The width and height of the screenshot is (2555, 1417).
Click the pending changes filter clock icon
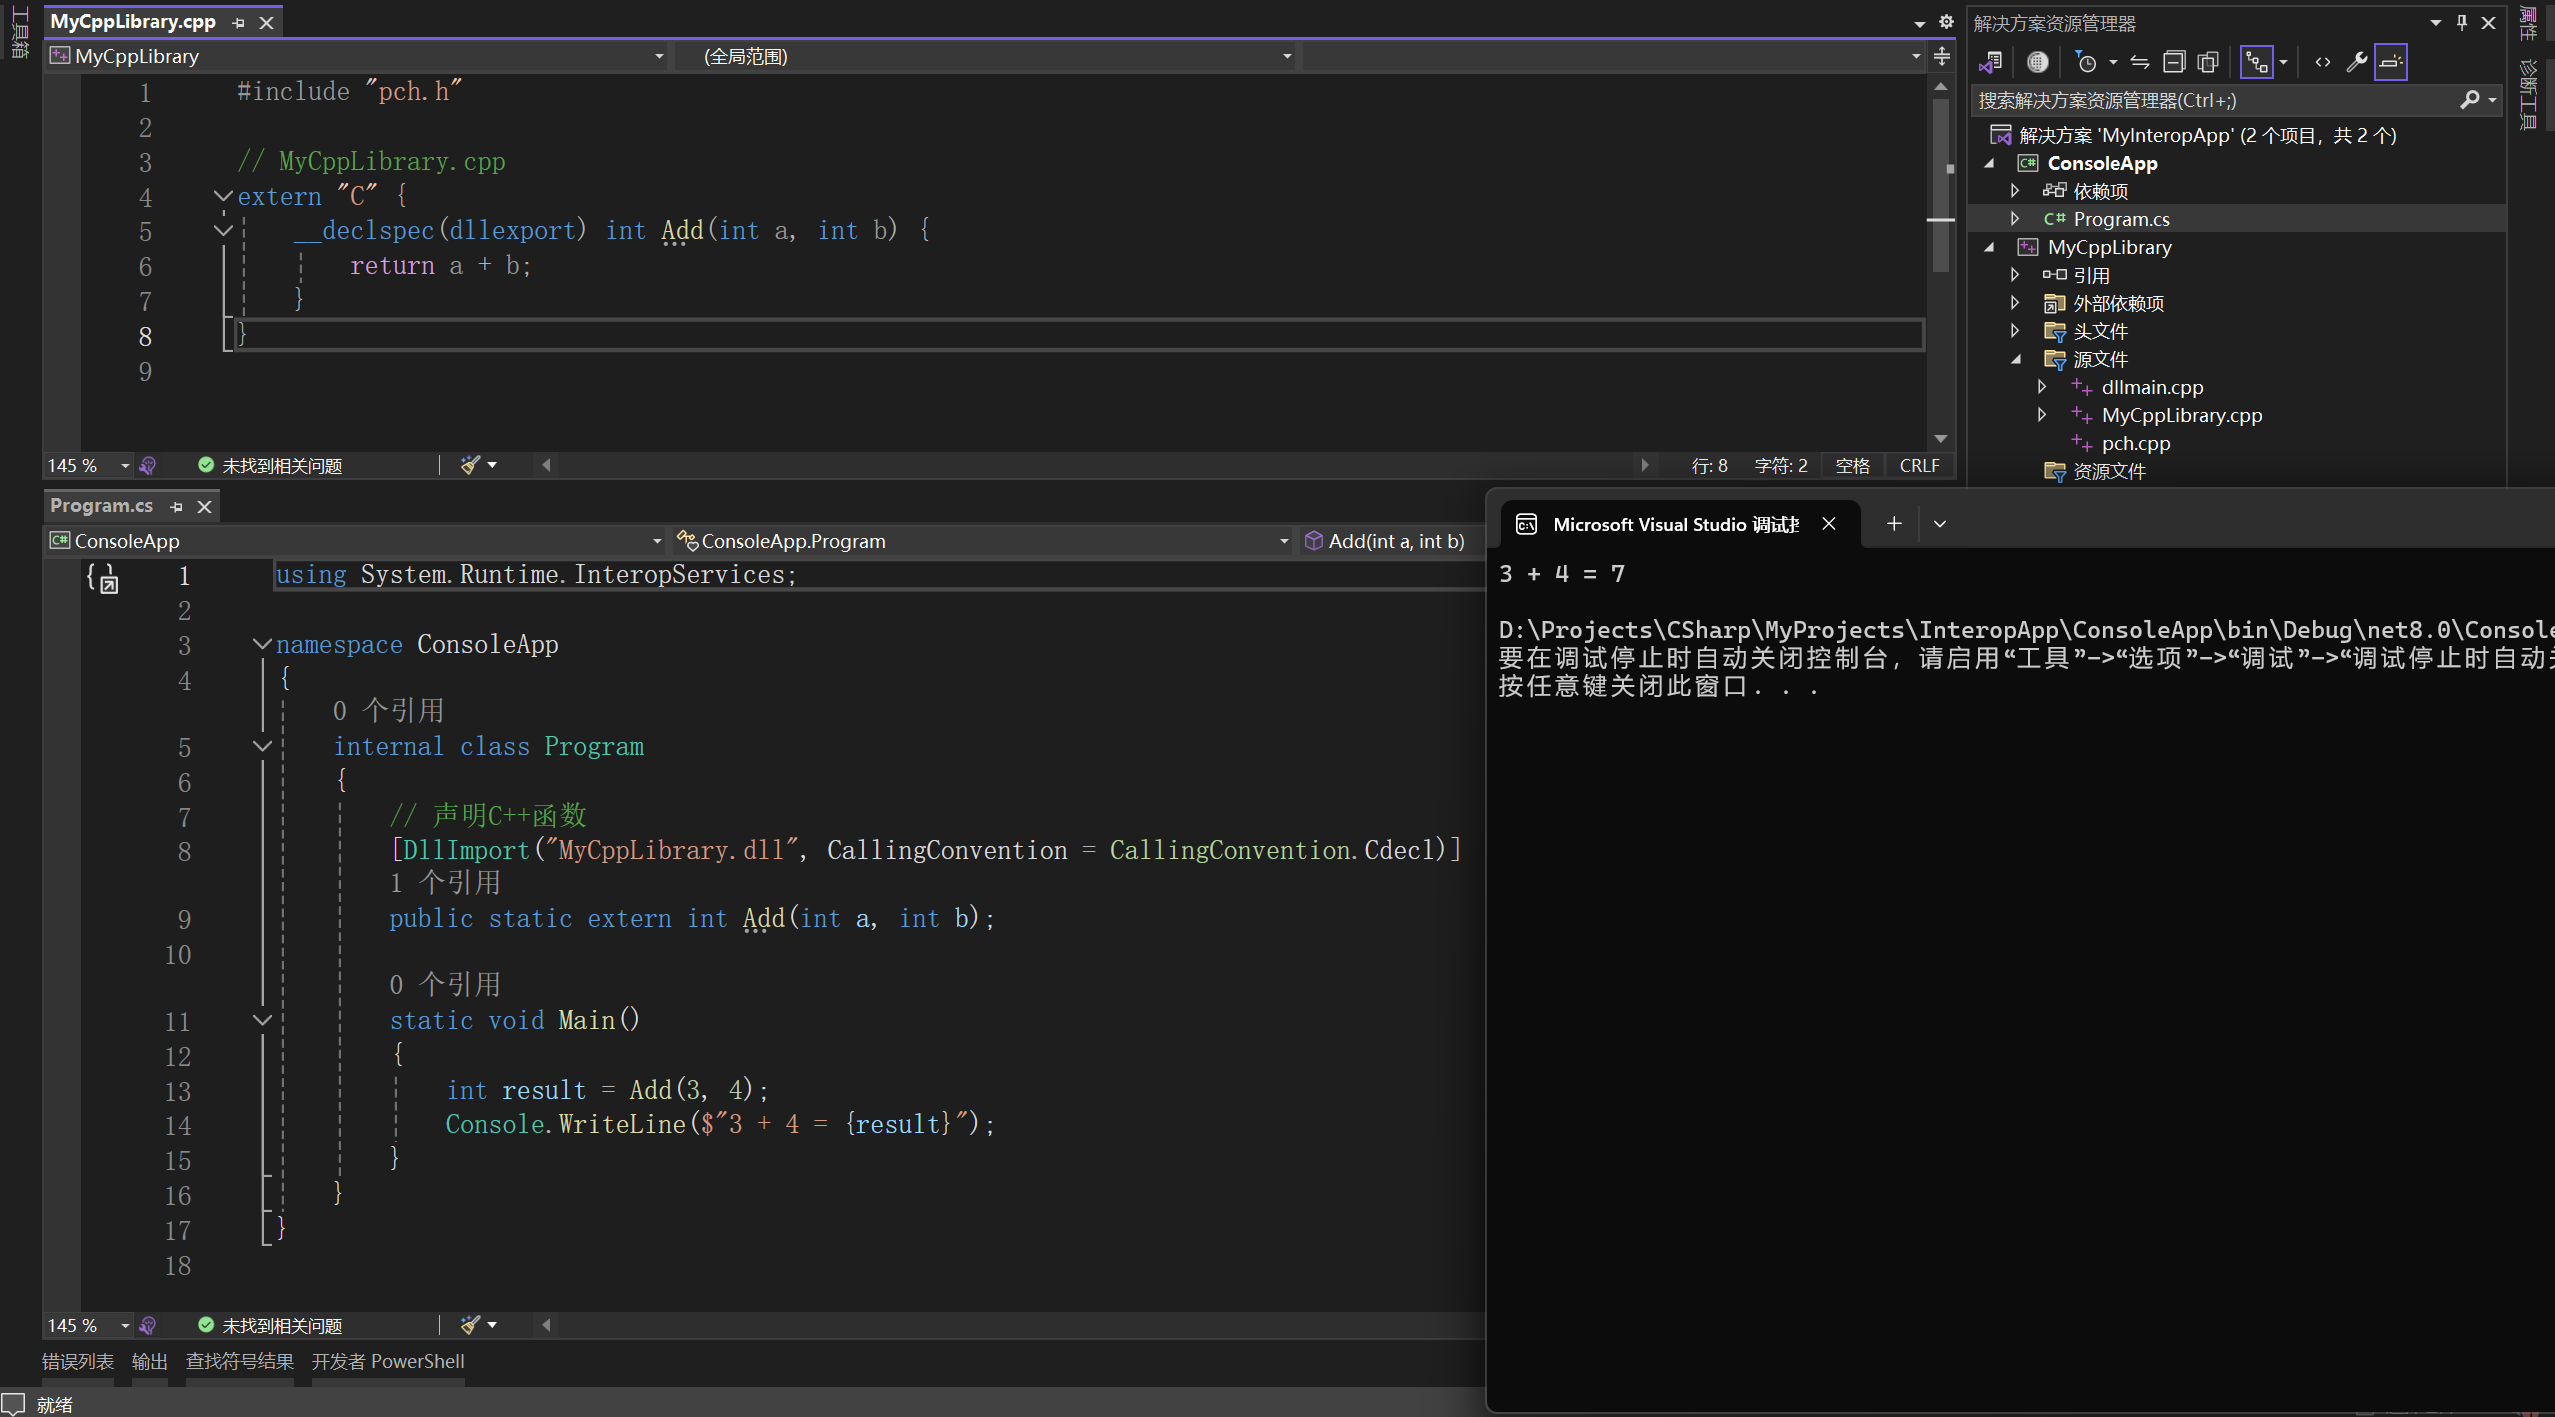(2086, 62)
